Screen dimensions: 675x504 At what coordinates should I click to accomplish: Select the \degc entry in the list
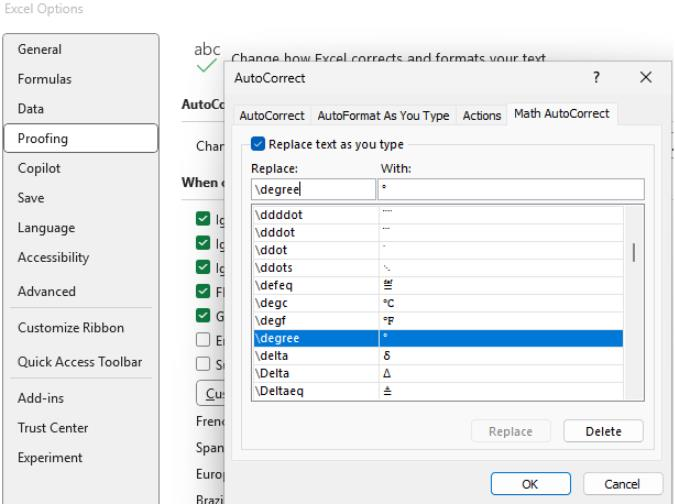(x=438, y=303)
